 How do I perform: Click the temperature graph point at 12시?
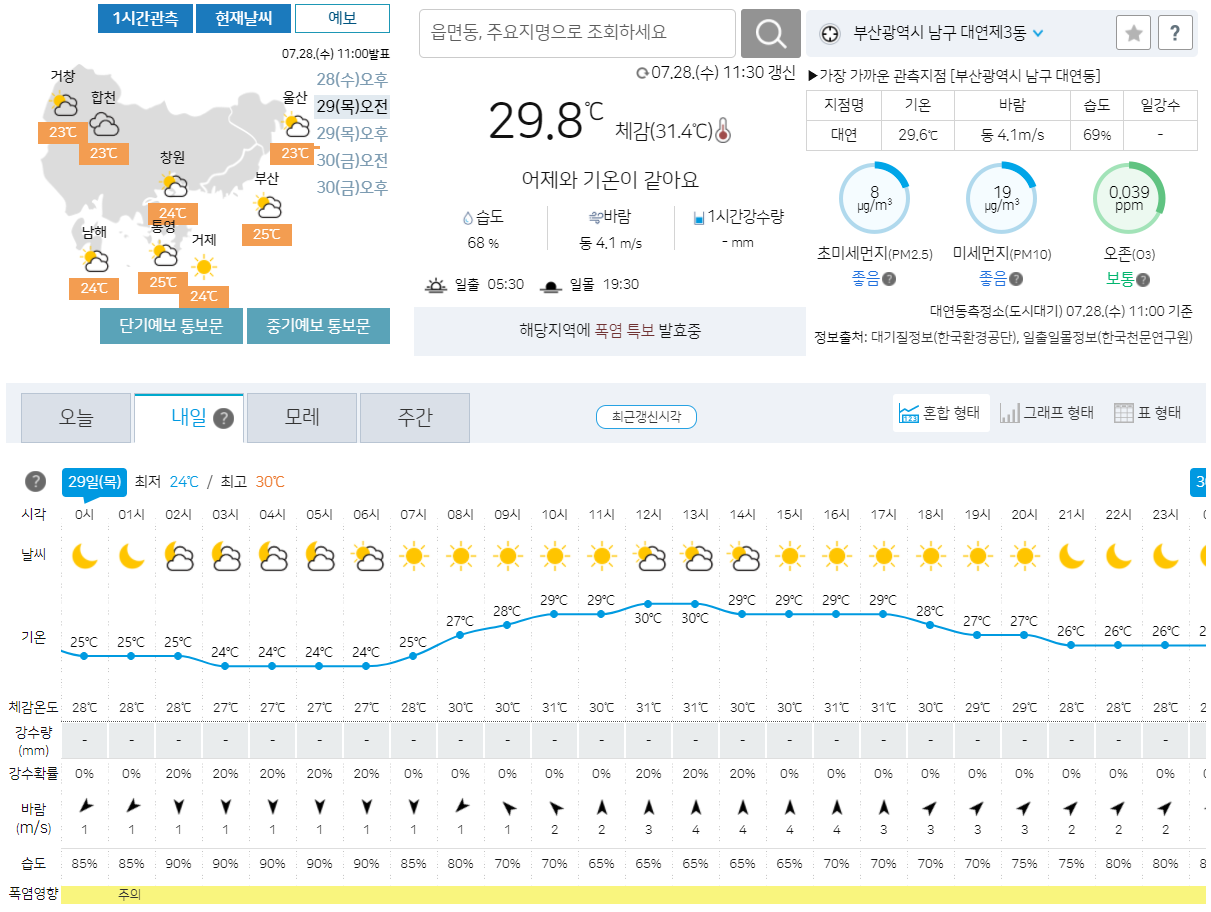[648, 603]
